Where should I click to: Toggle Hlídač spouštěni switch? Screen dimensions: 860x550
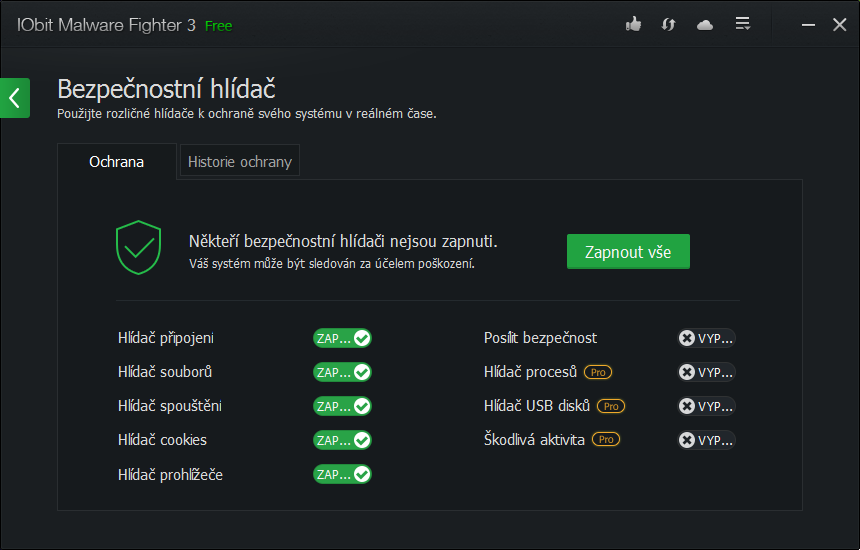pos(342,406)
